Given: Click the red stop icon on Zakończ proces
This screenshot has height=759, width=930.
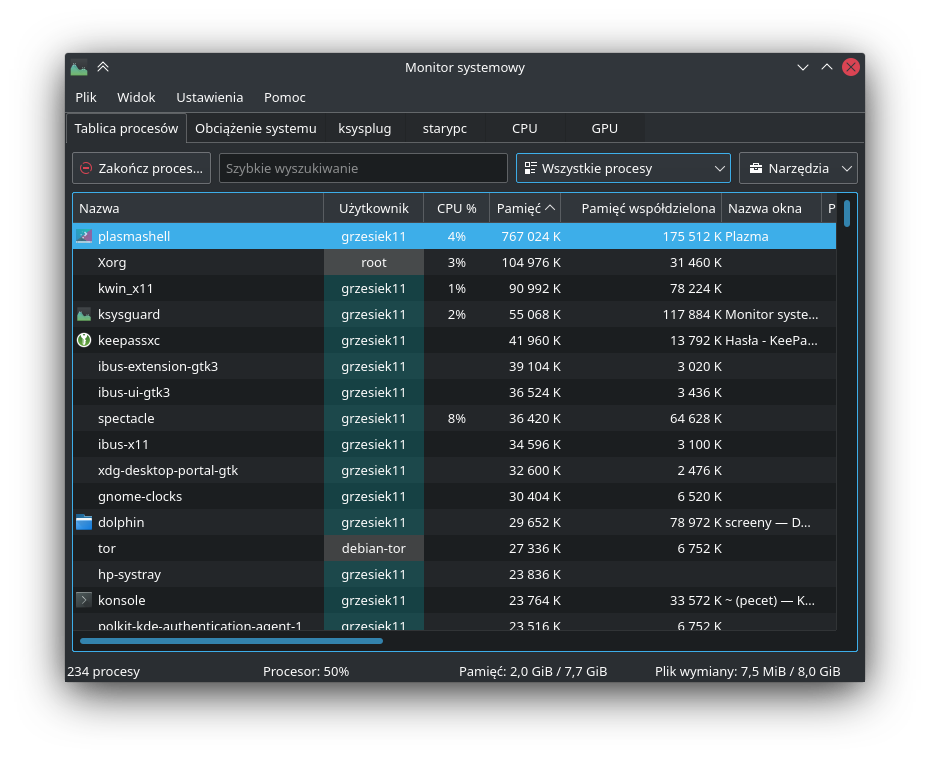Looking at the screenshot, I should tap(86, 169).
